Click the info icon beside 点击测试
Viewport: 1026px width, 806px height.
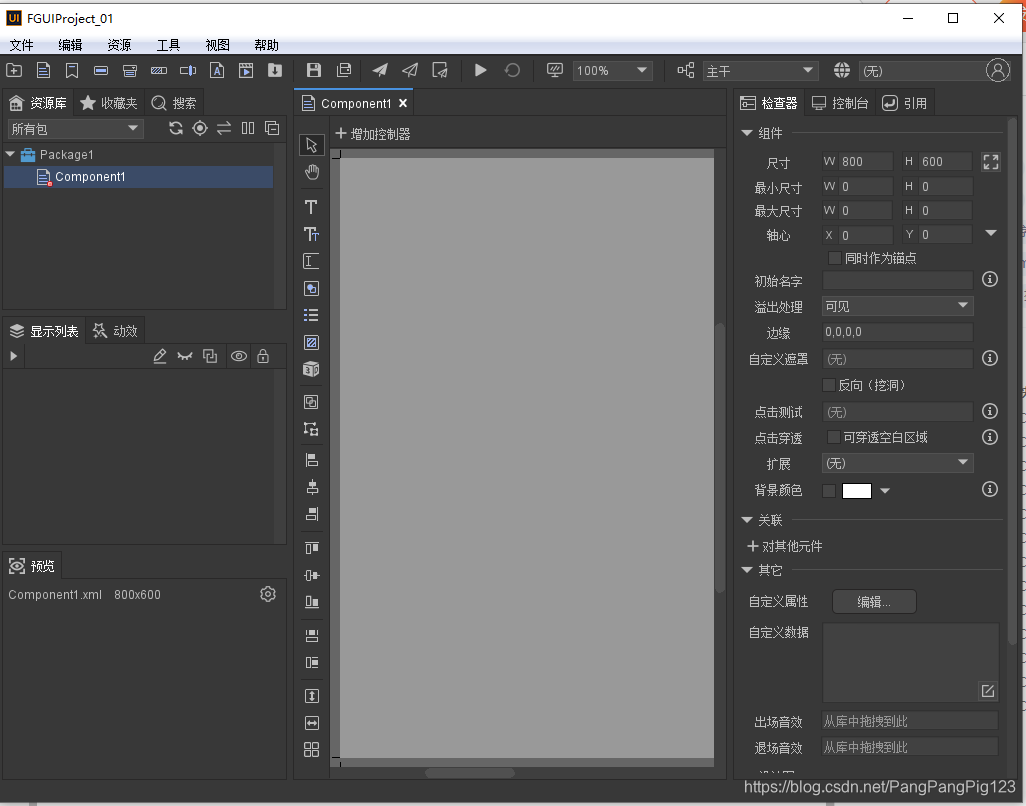coord(989,411)
